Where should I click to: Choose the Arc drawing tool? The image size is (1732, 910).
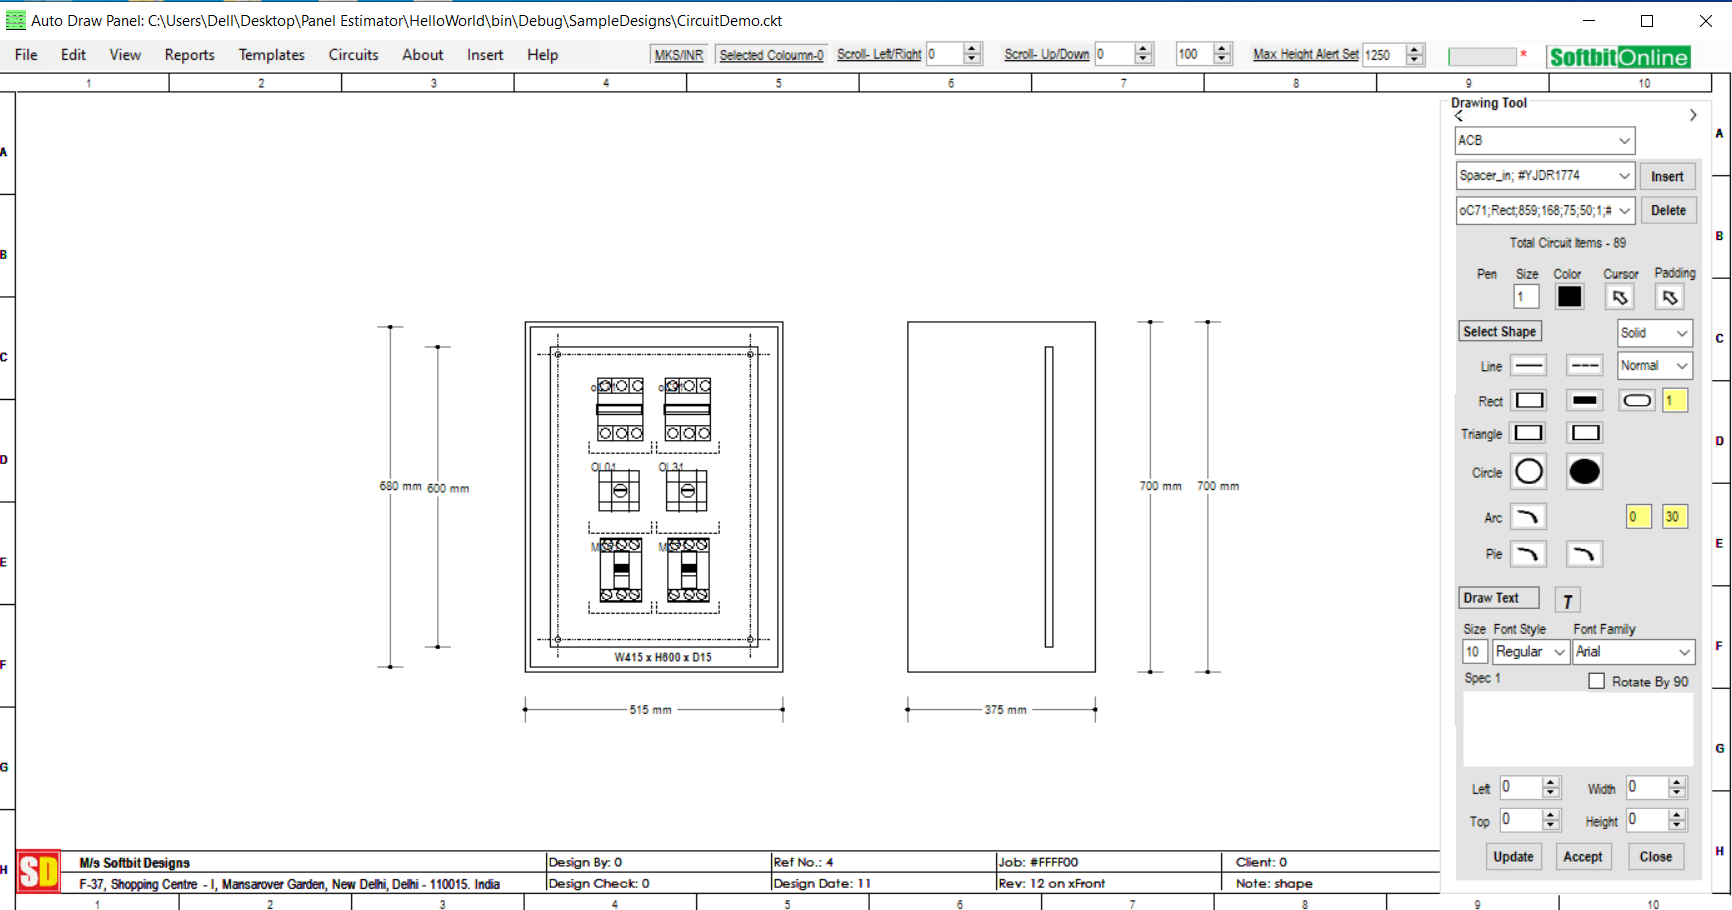click(x=1528, y=517)
